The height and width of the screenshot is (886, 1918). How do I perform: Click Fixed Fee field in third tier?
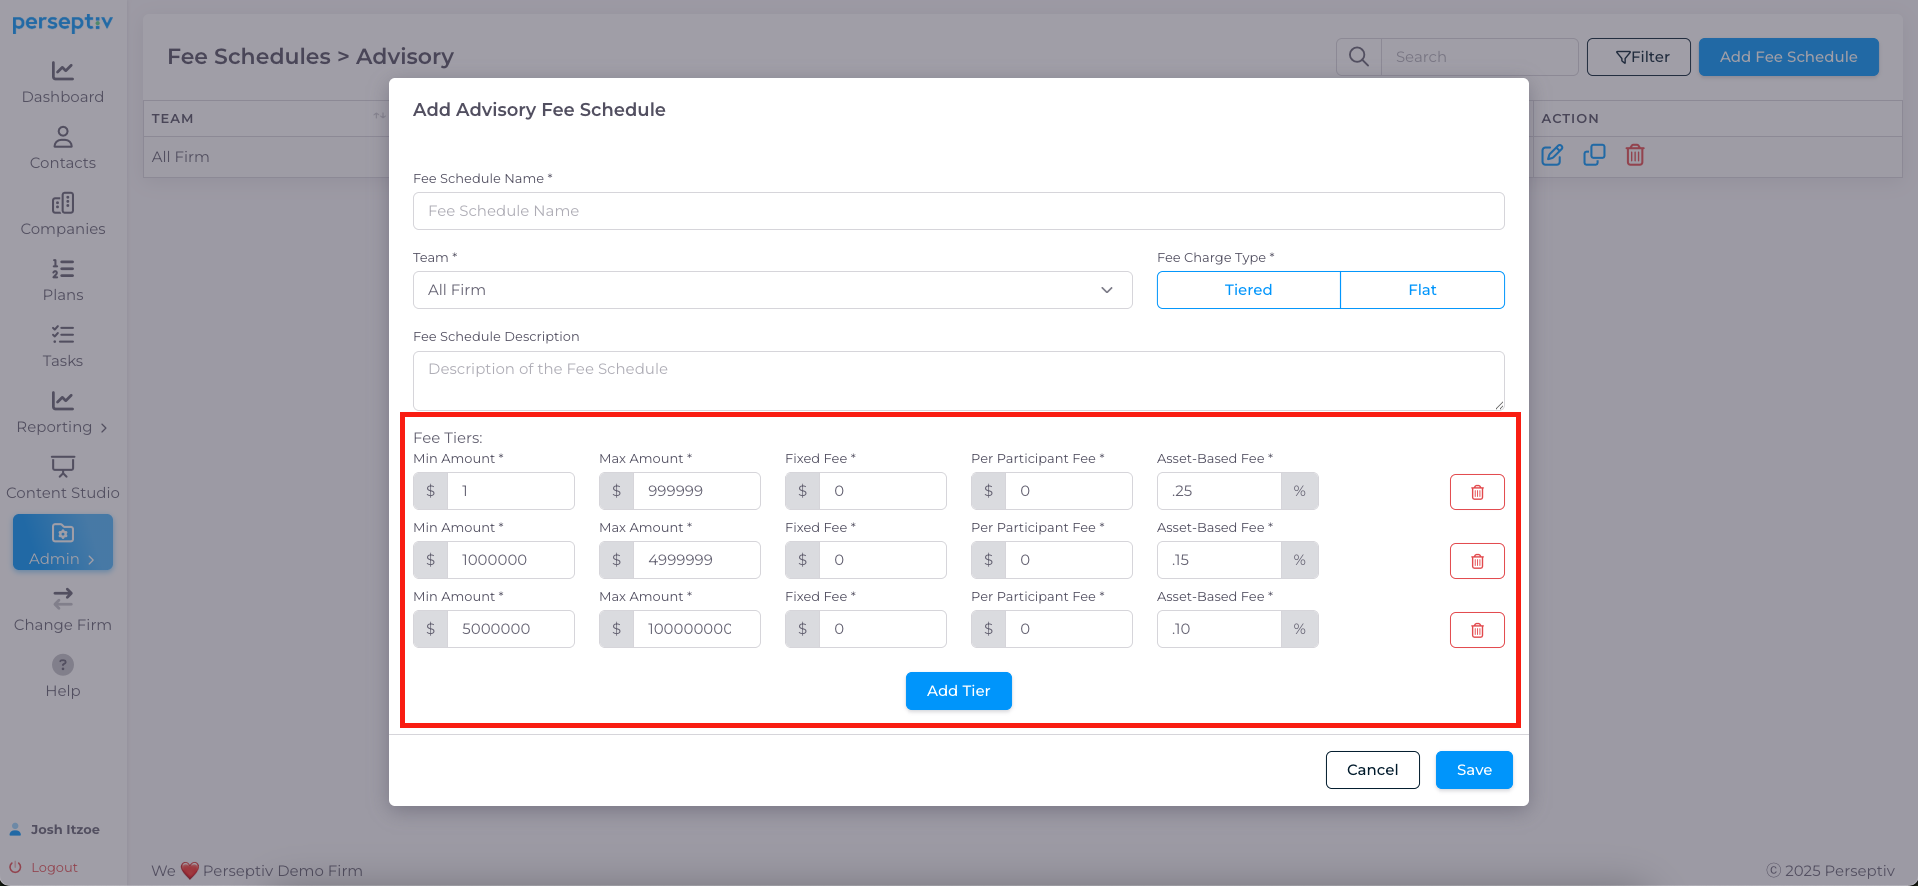tap(882, 629)
